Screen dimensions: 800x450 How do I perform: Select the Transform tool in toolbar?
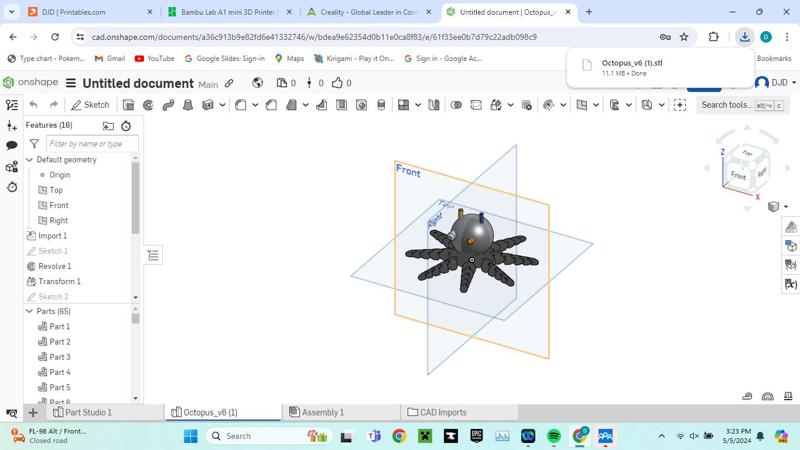(x=496, y=105)
